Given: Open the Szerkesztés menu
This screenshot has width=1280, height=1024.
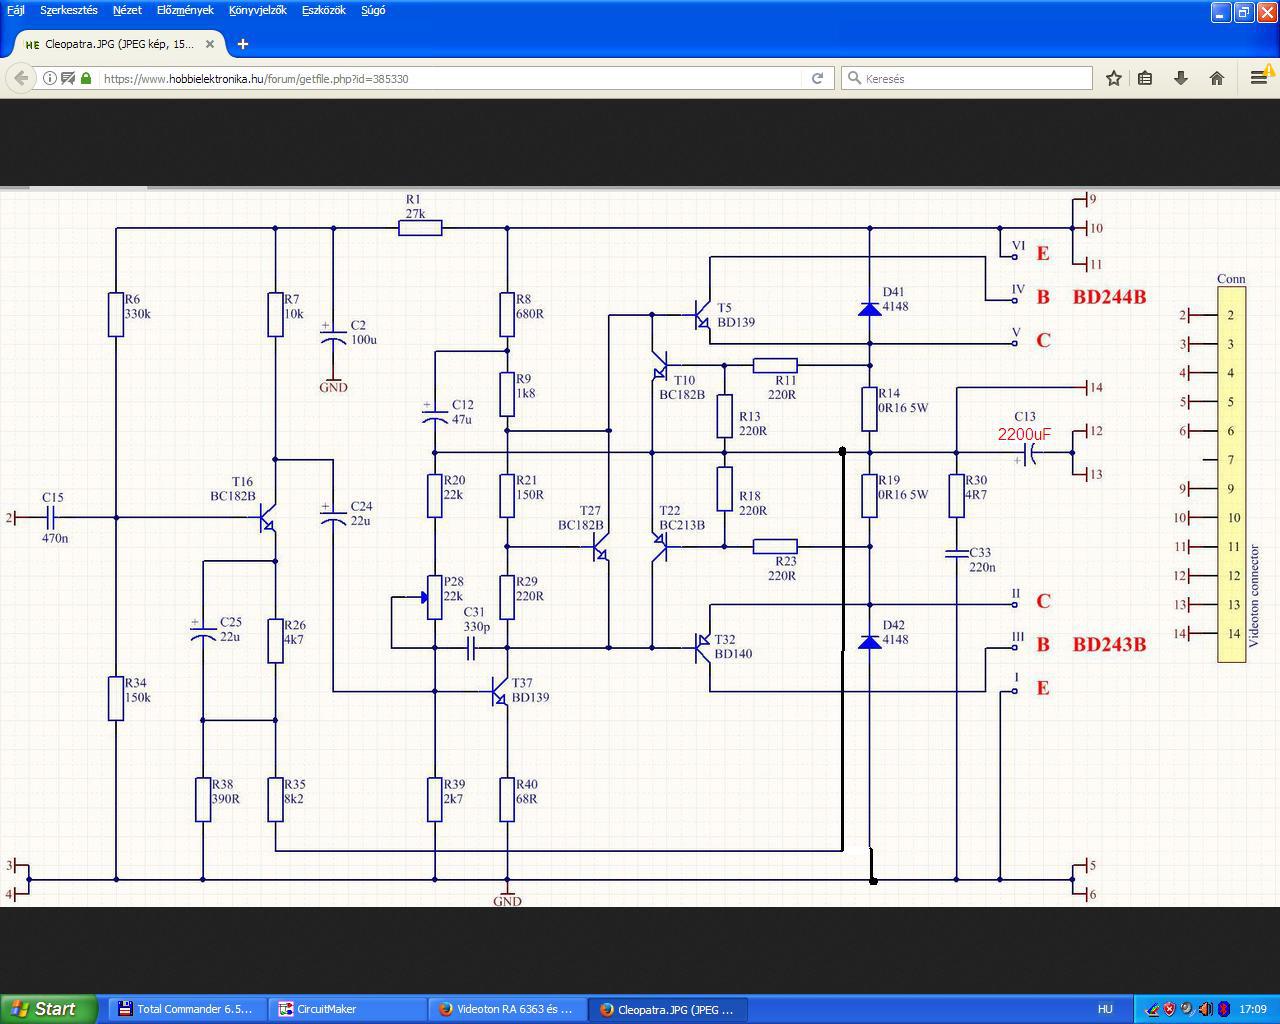Looking at the screenshot, I should click(69, 10).
